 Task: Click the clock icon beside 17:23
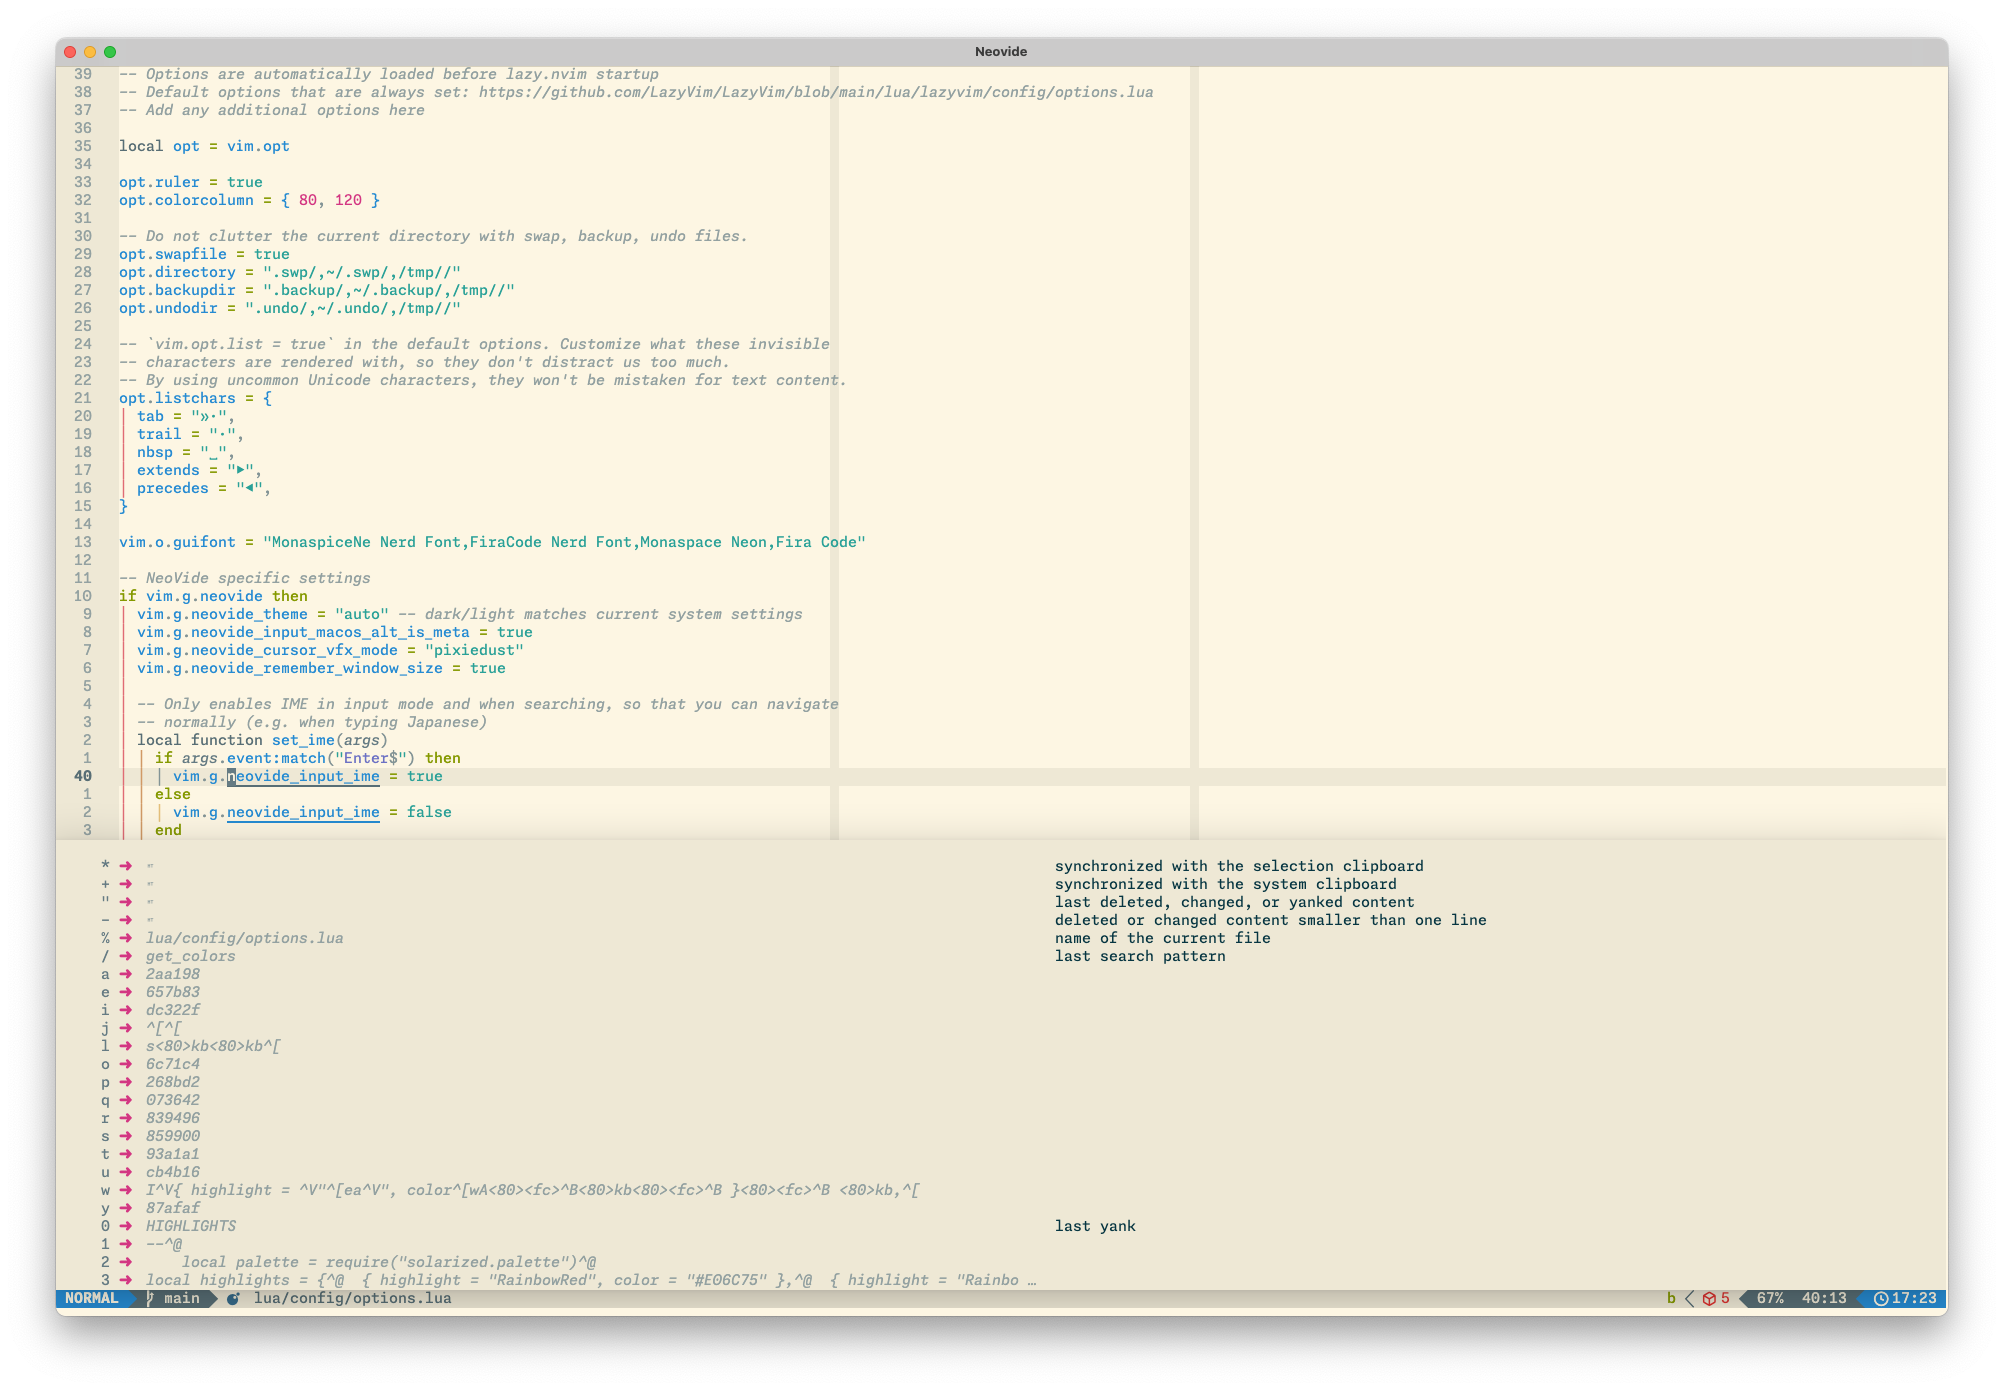1880,1298
